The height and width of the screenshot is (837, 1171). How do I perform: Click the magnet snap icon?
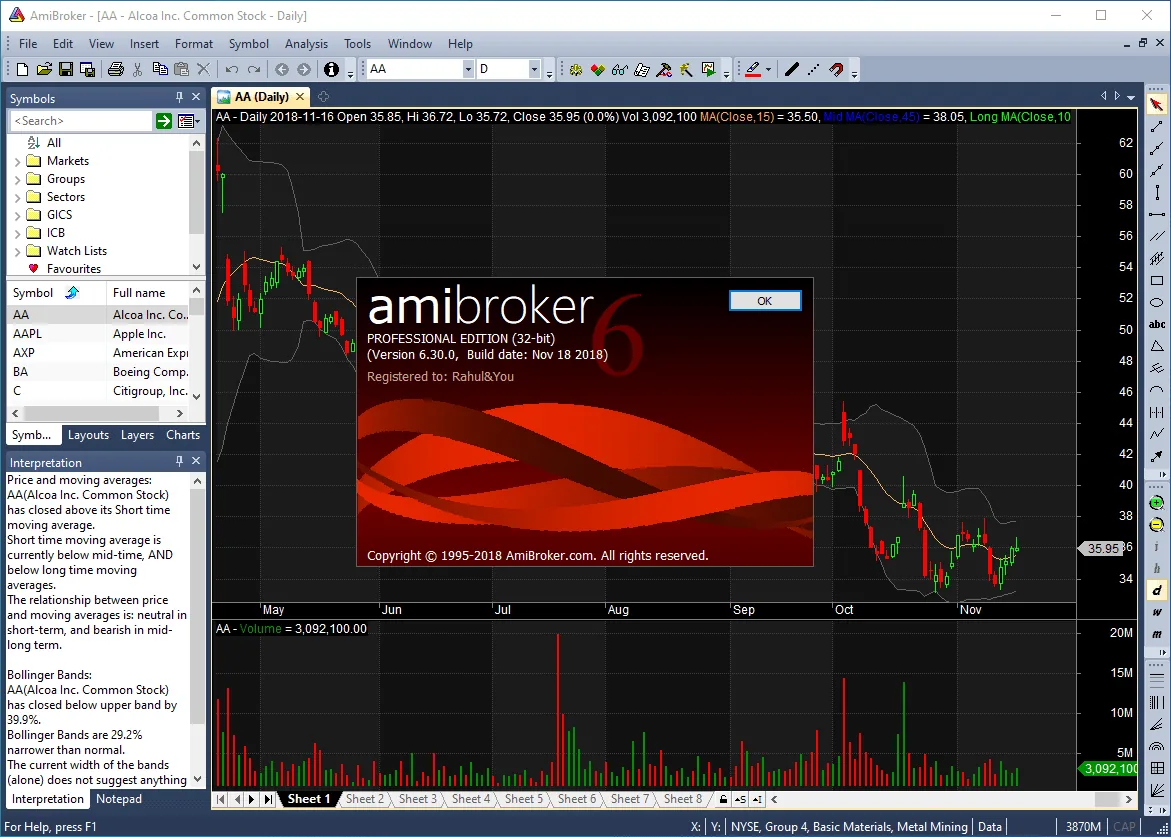click(x=836, y=69)
